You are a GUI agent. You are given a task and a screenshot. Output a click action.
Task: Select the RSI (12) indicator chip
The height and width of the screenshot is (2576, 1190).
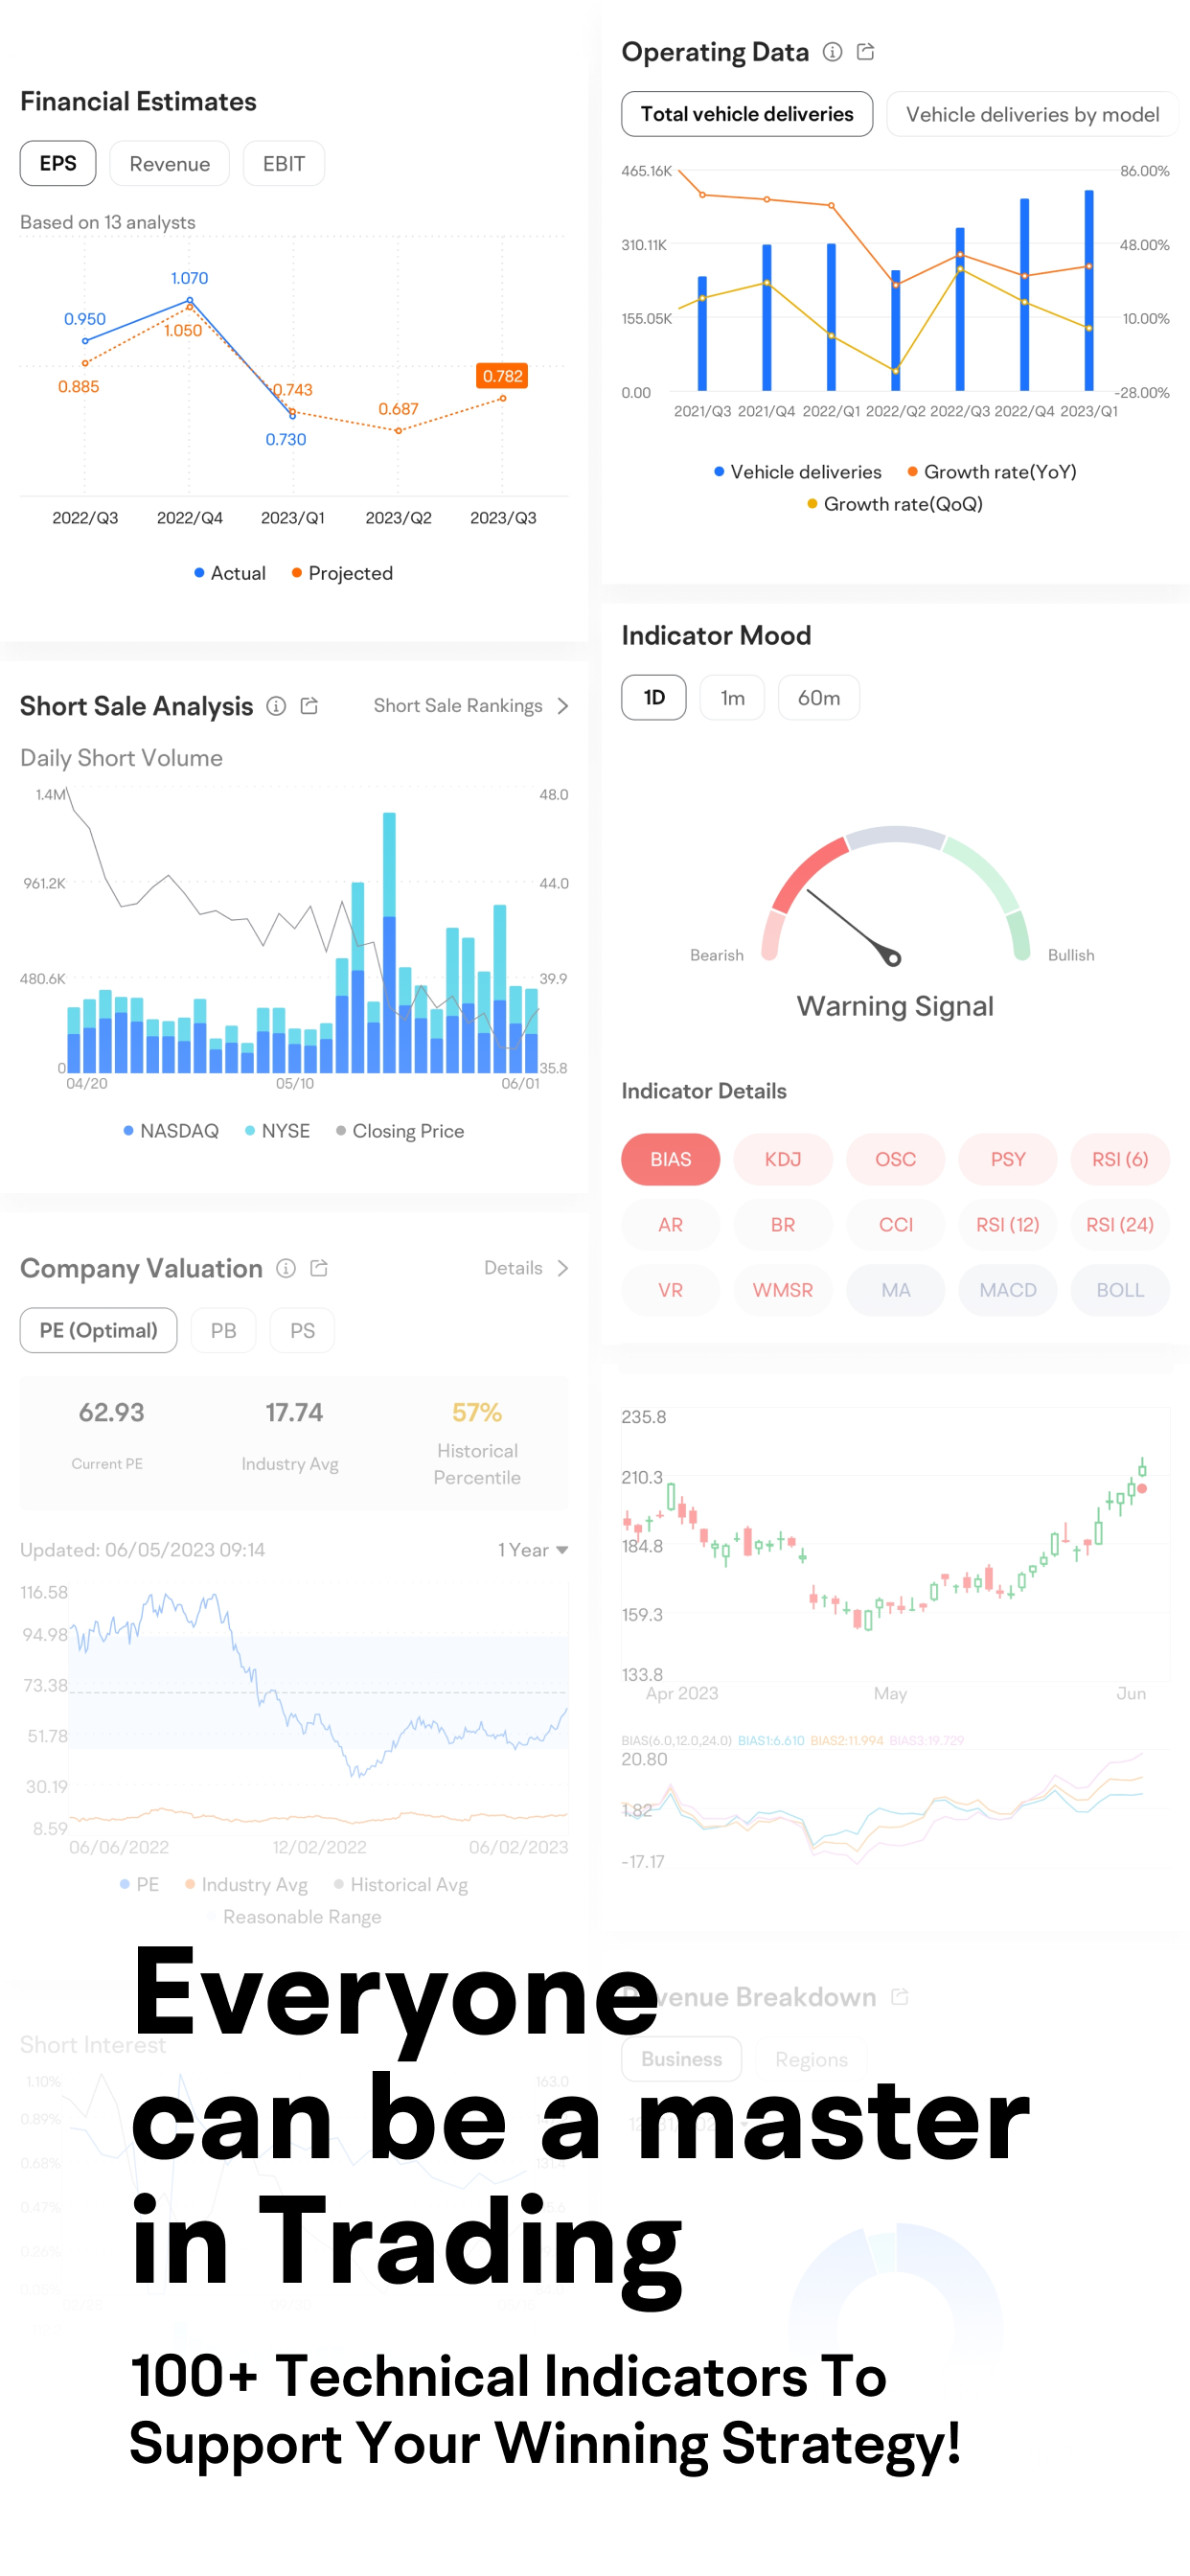pyautogui.click(x=1008, y=1225)
